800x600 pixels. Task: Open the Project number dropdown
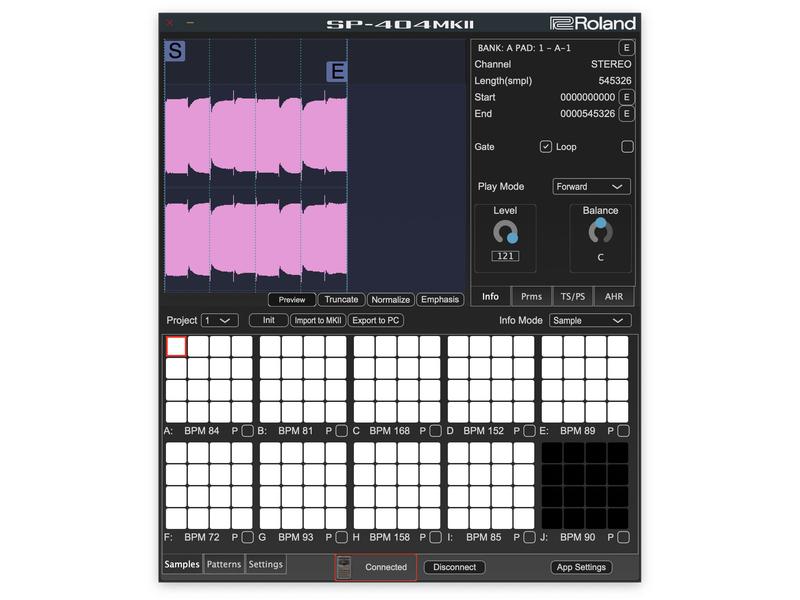pos(219,320)
